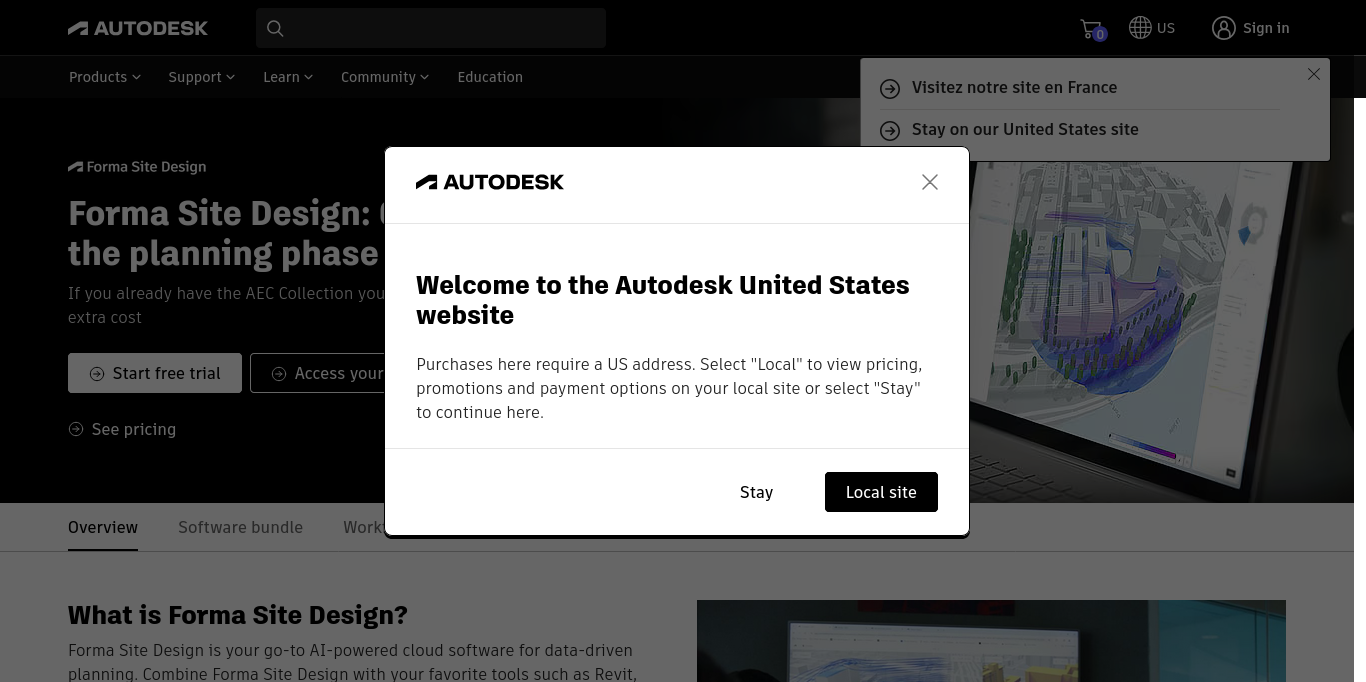Click the Local site button
The width and height of the screenshot is (1366, 682).
(x=881, y=492)
